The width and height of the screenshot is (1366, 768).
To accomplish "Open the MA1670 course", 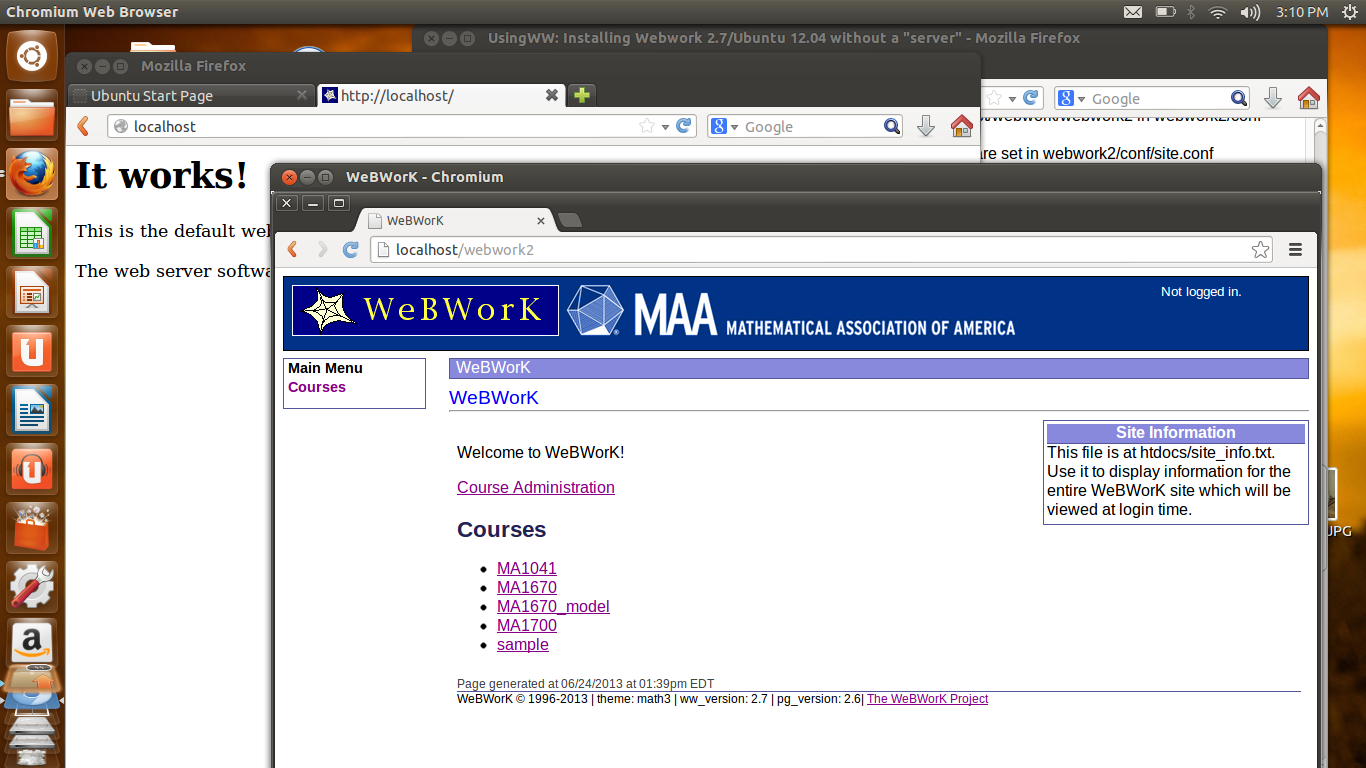I will pos(527,587).
